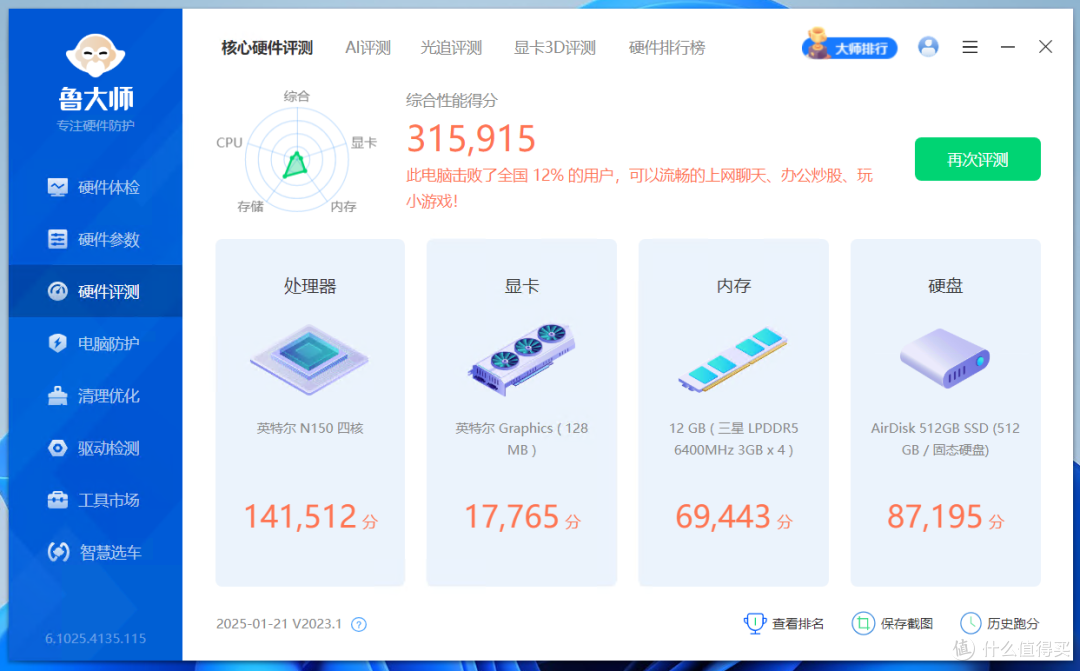Click the version number 6.1025.4135.115
This screenshot has width=1080, height=671.
click(96, 639)
